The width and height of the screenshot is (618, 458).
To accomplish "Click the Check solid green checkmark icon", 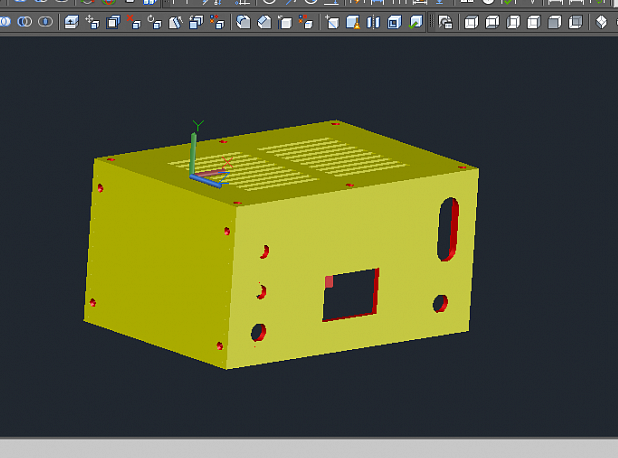I will (415, 21).
